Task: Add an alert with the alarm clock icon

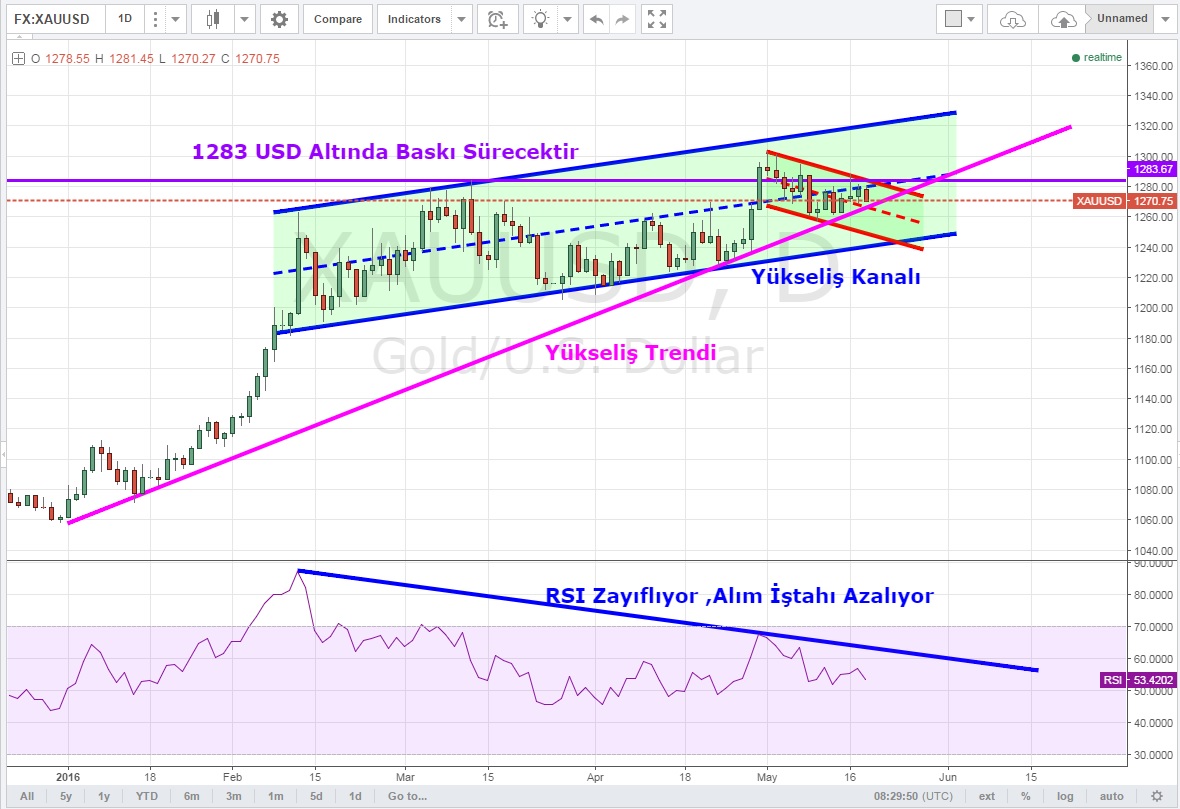Action: tap(496, 19)
